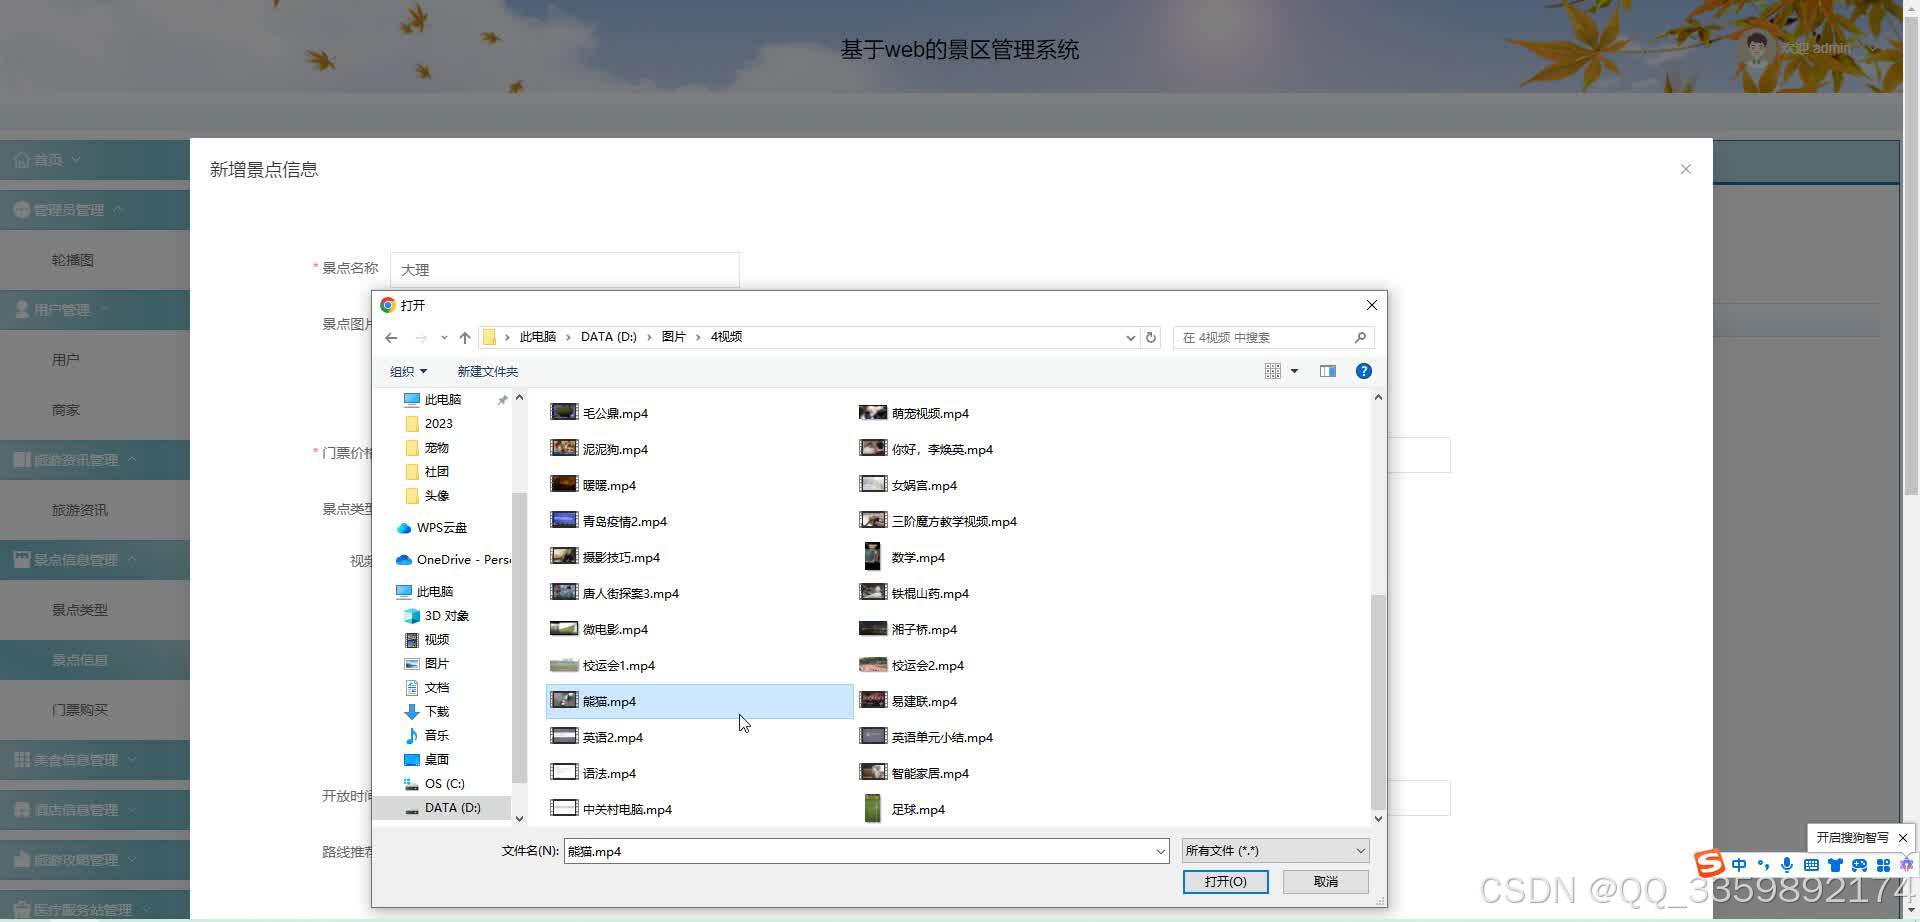Open the 2023 folder in navigation pane
1920x922 pixels.
pos(429,423)
